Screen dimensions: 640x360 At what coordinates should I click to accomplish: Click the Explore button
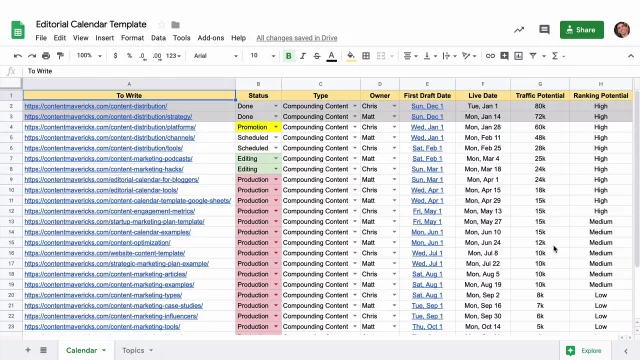(584, 350)
